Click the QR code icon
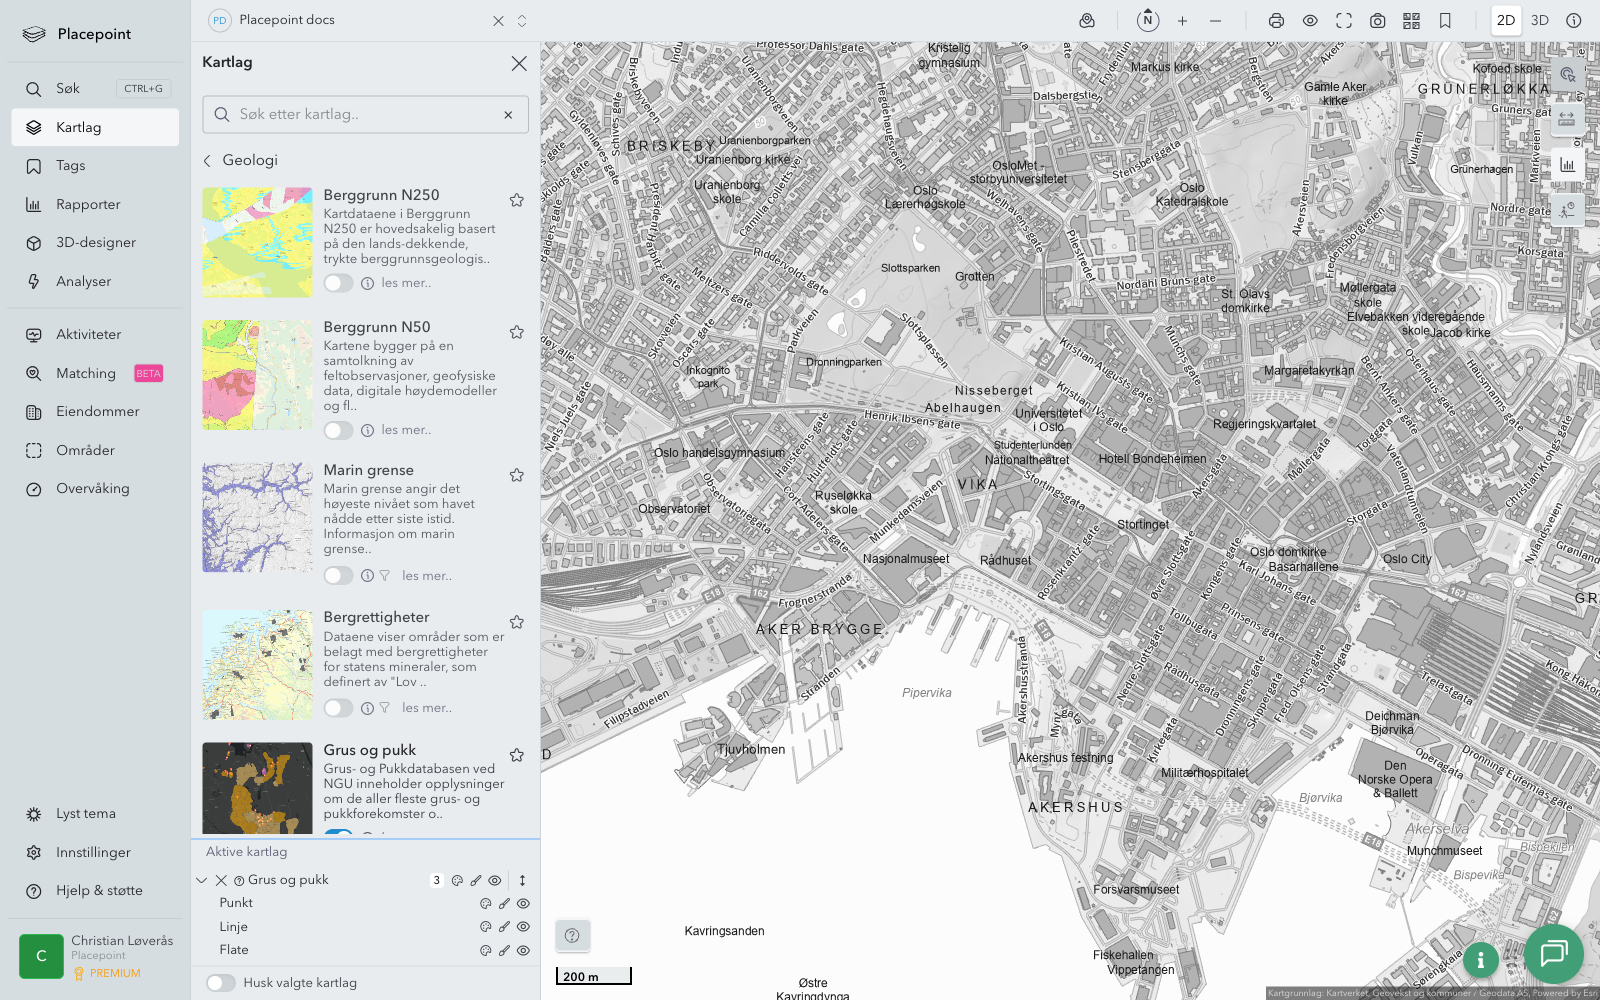The image size is (1600, 1000). click(1411, 21)
